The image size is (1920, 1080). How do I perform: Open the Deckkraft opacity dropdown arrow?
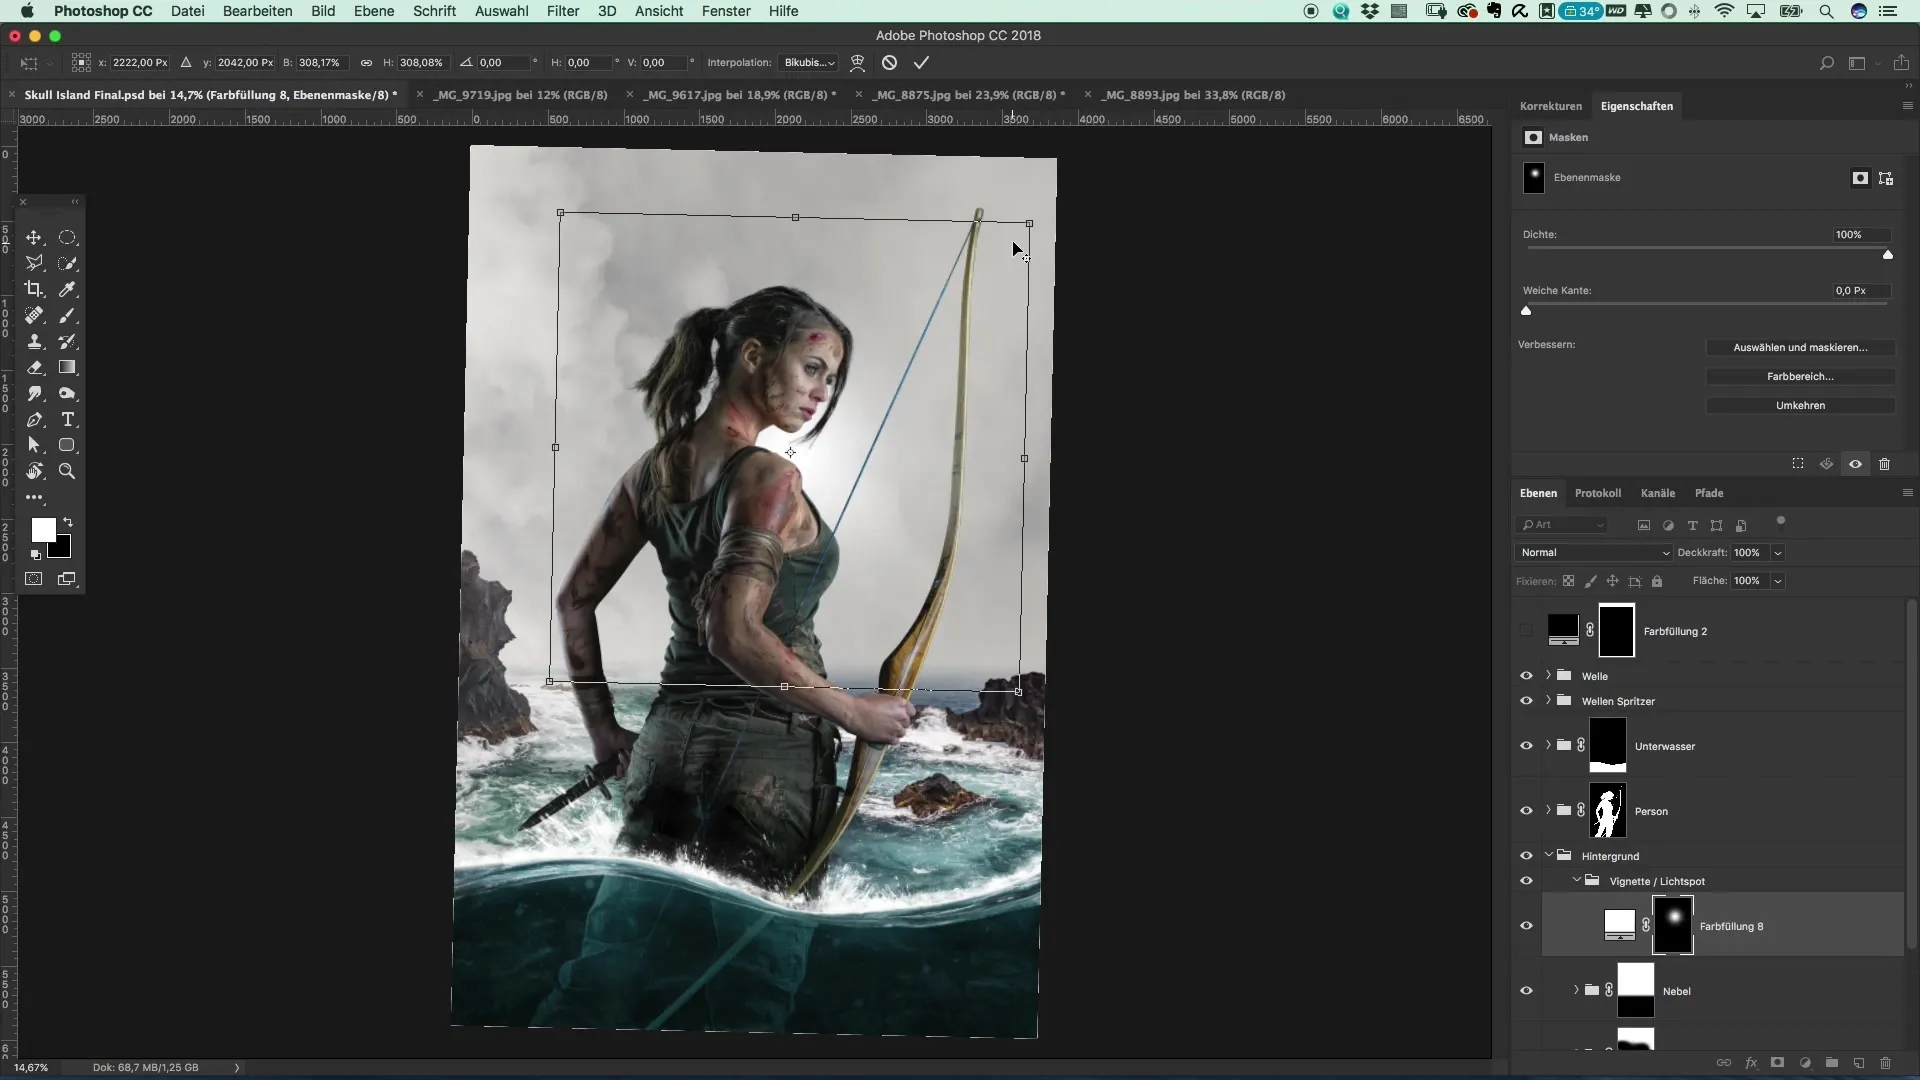point(1778,553)
